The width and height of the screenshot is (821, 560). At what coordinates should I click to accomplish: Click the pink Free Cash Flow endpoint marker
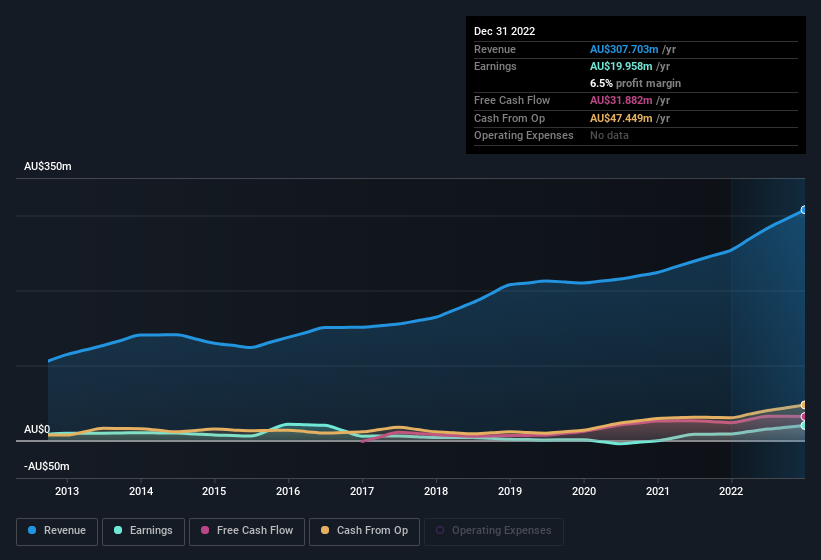click(x=804, y=416)
